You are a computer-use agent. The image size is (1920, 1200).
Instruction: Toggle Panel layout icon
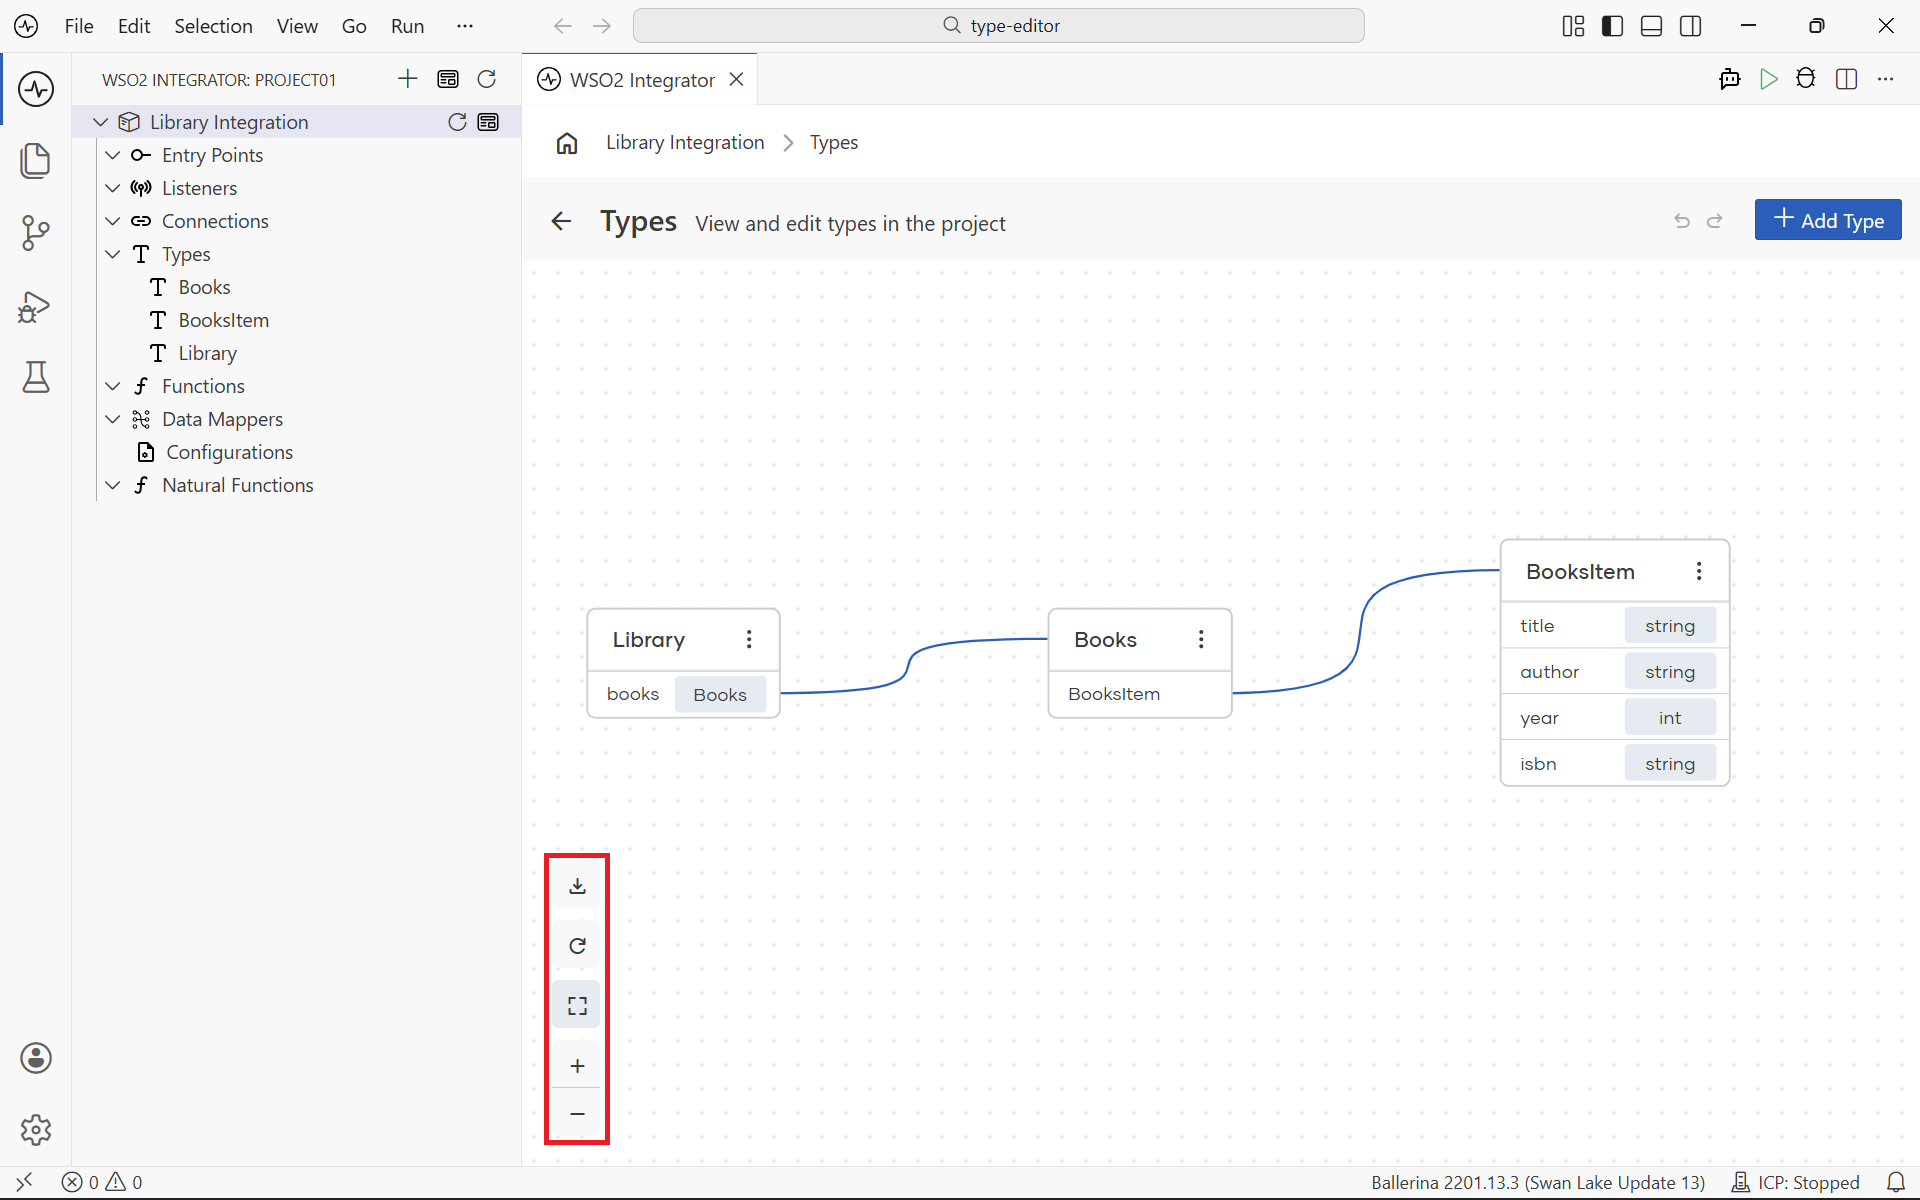point(1652,26)
